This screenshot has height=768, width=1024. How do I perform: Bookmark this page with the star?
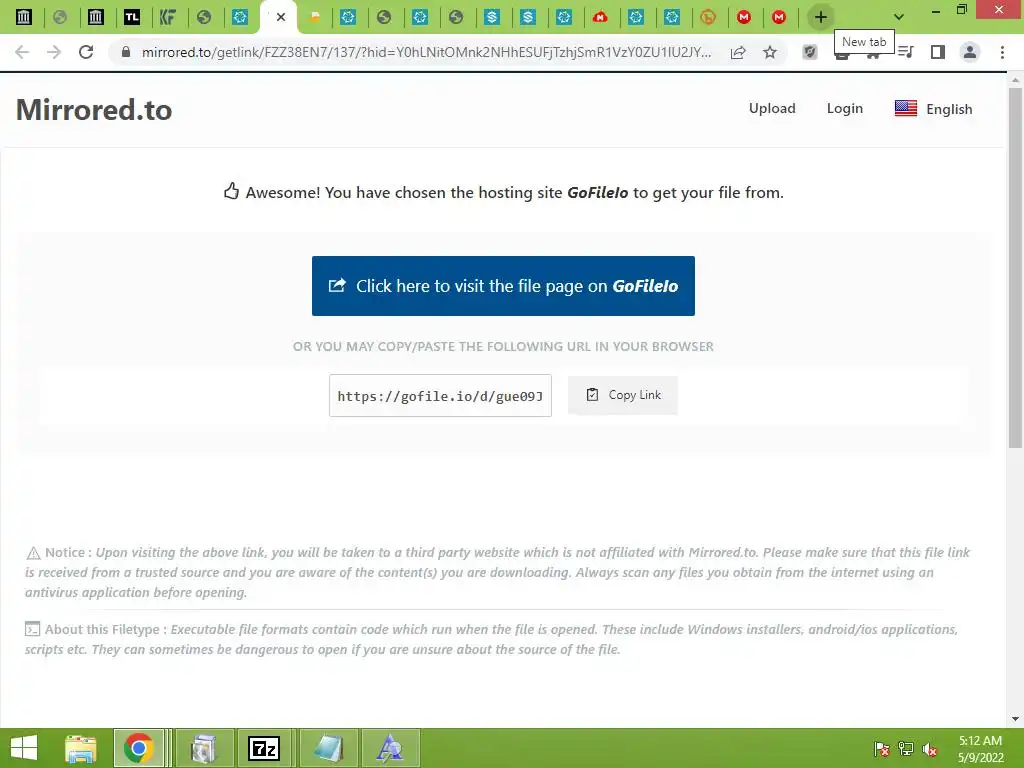tap(770, 52)
